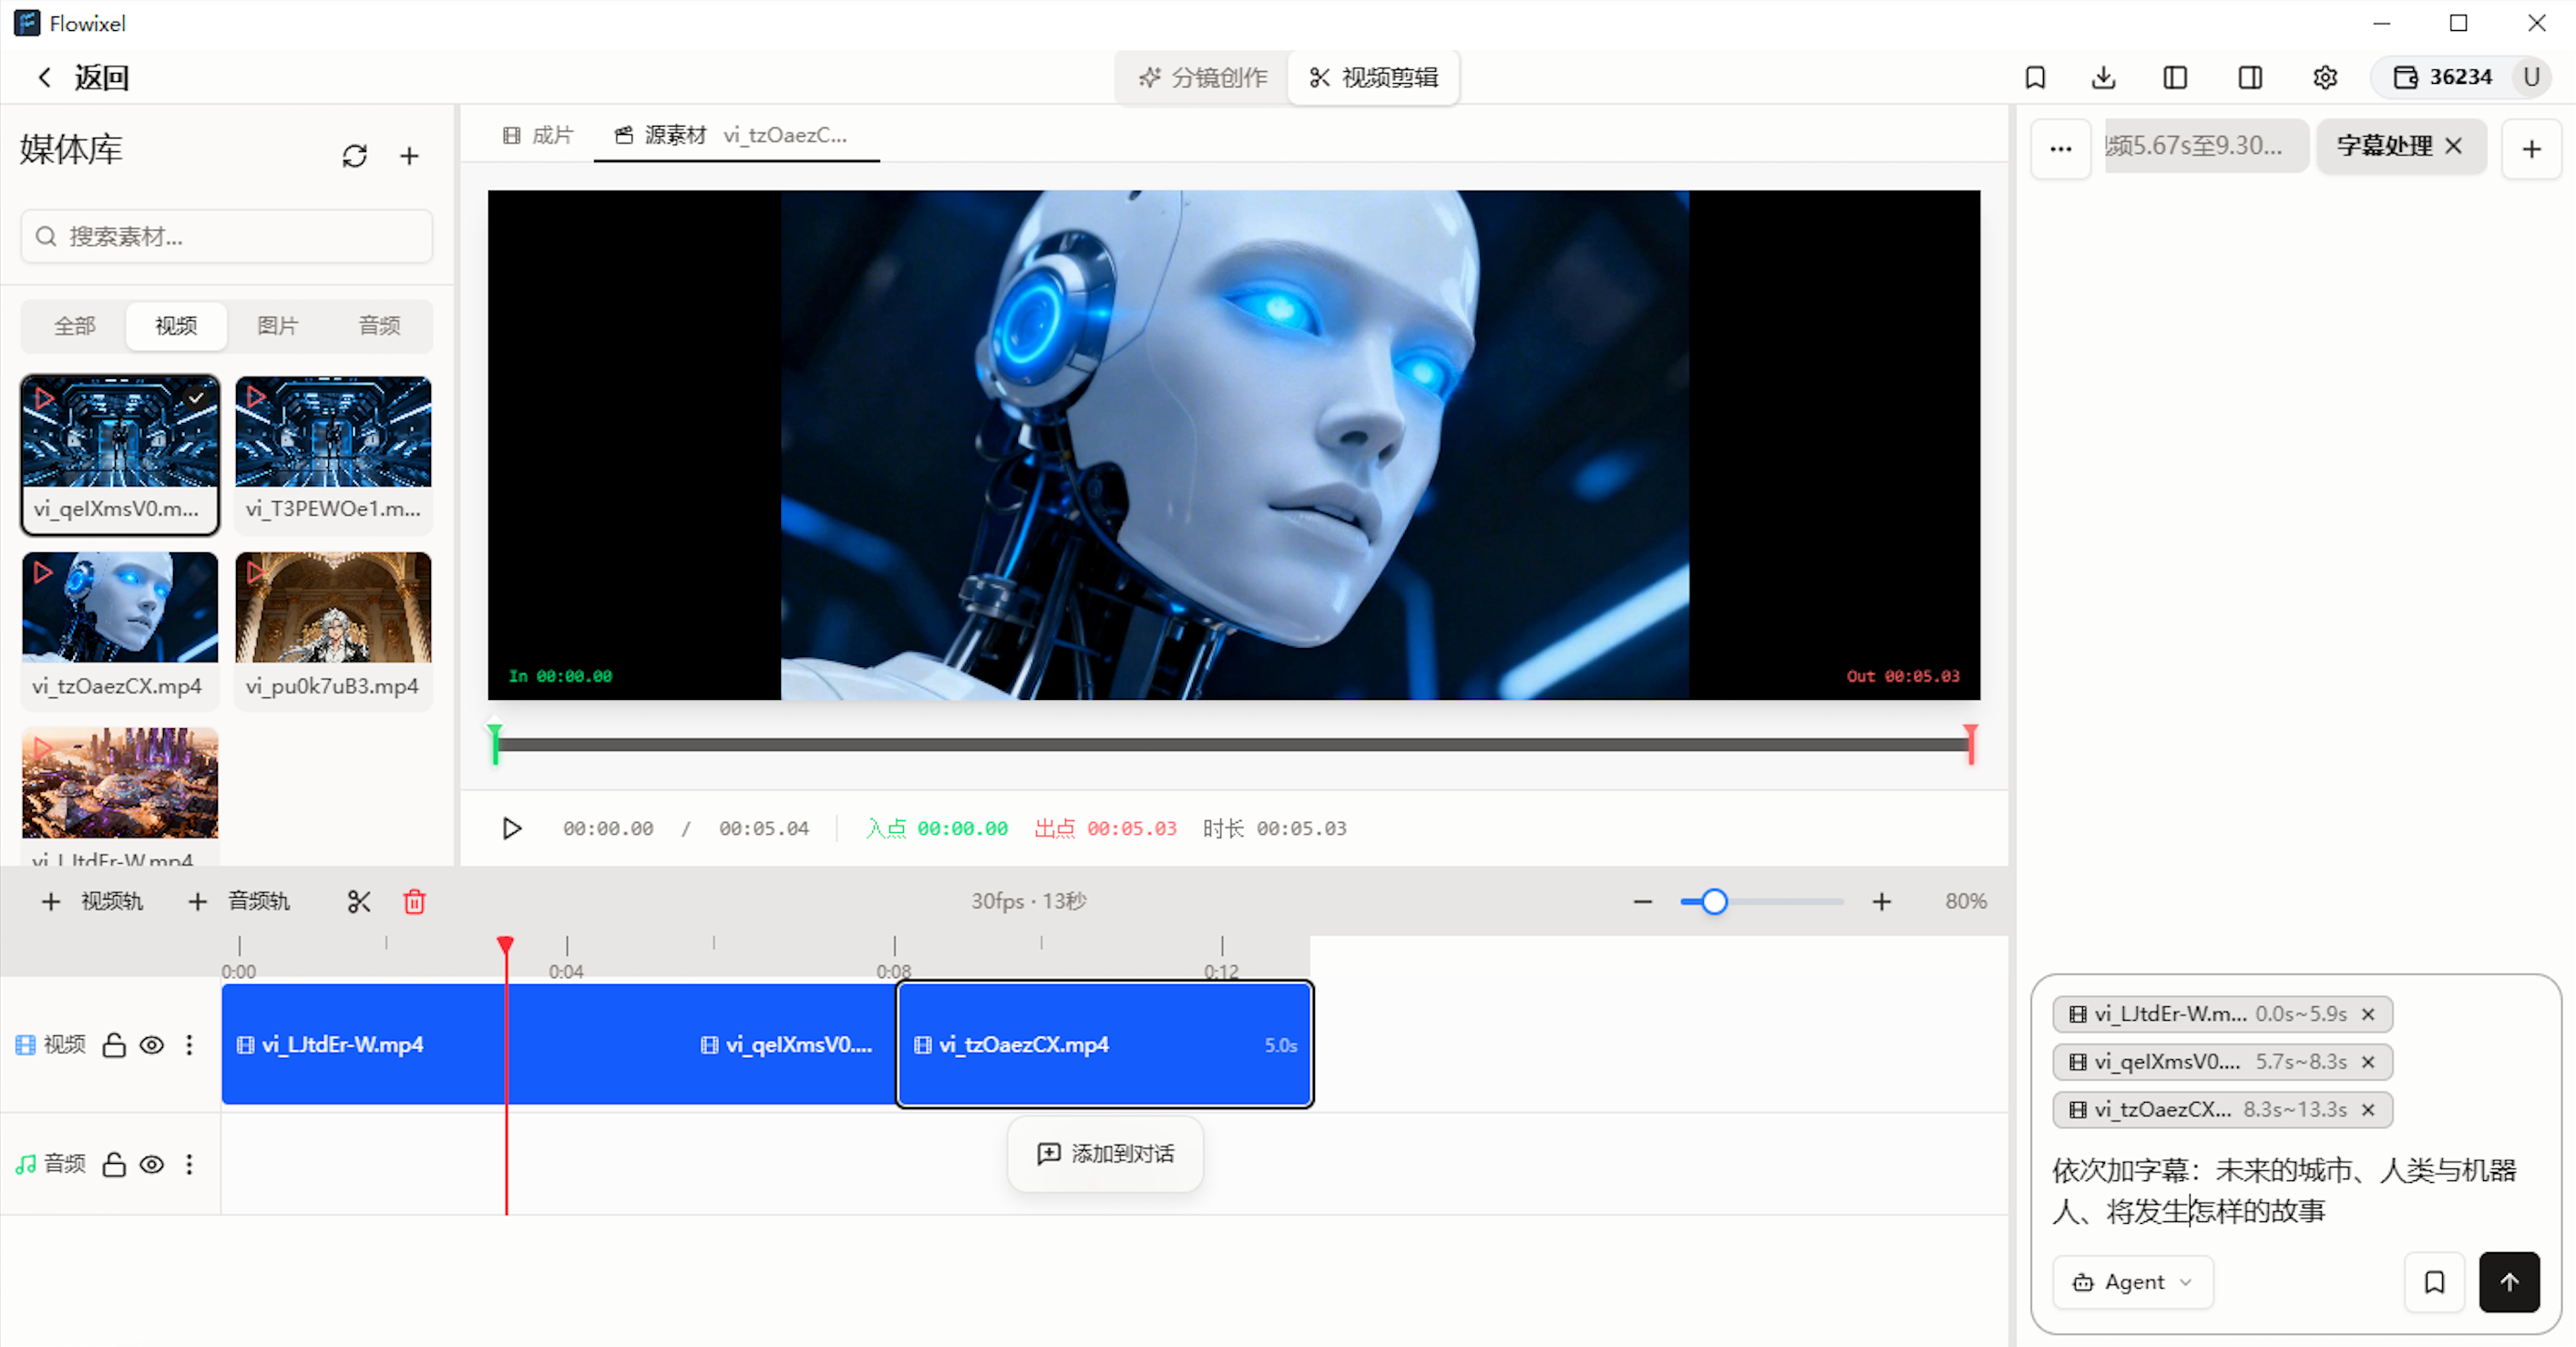
Task: Toggle the lock on the 视频 track
Action: pos(114,1045)
